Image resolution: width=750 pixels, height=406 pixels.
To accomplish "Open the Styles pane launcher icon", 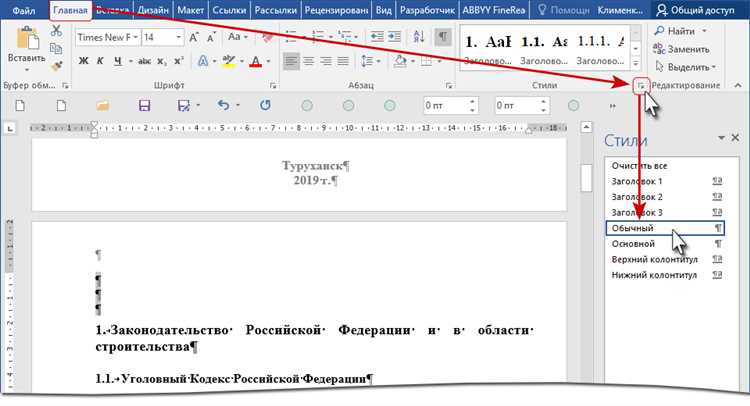I will point(639,87).
